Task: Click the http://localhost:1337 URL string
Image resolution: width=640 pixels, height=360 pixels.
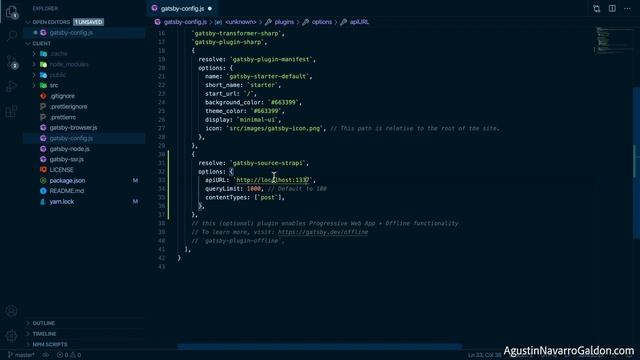Action: coord(272,180)
